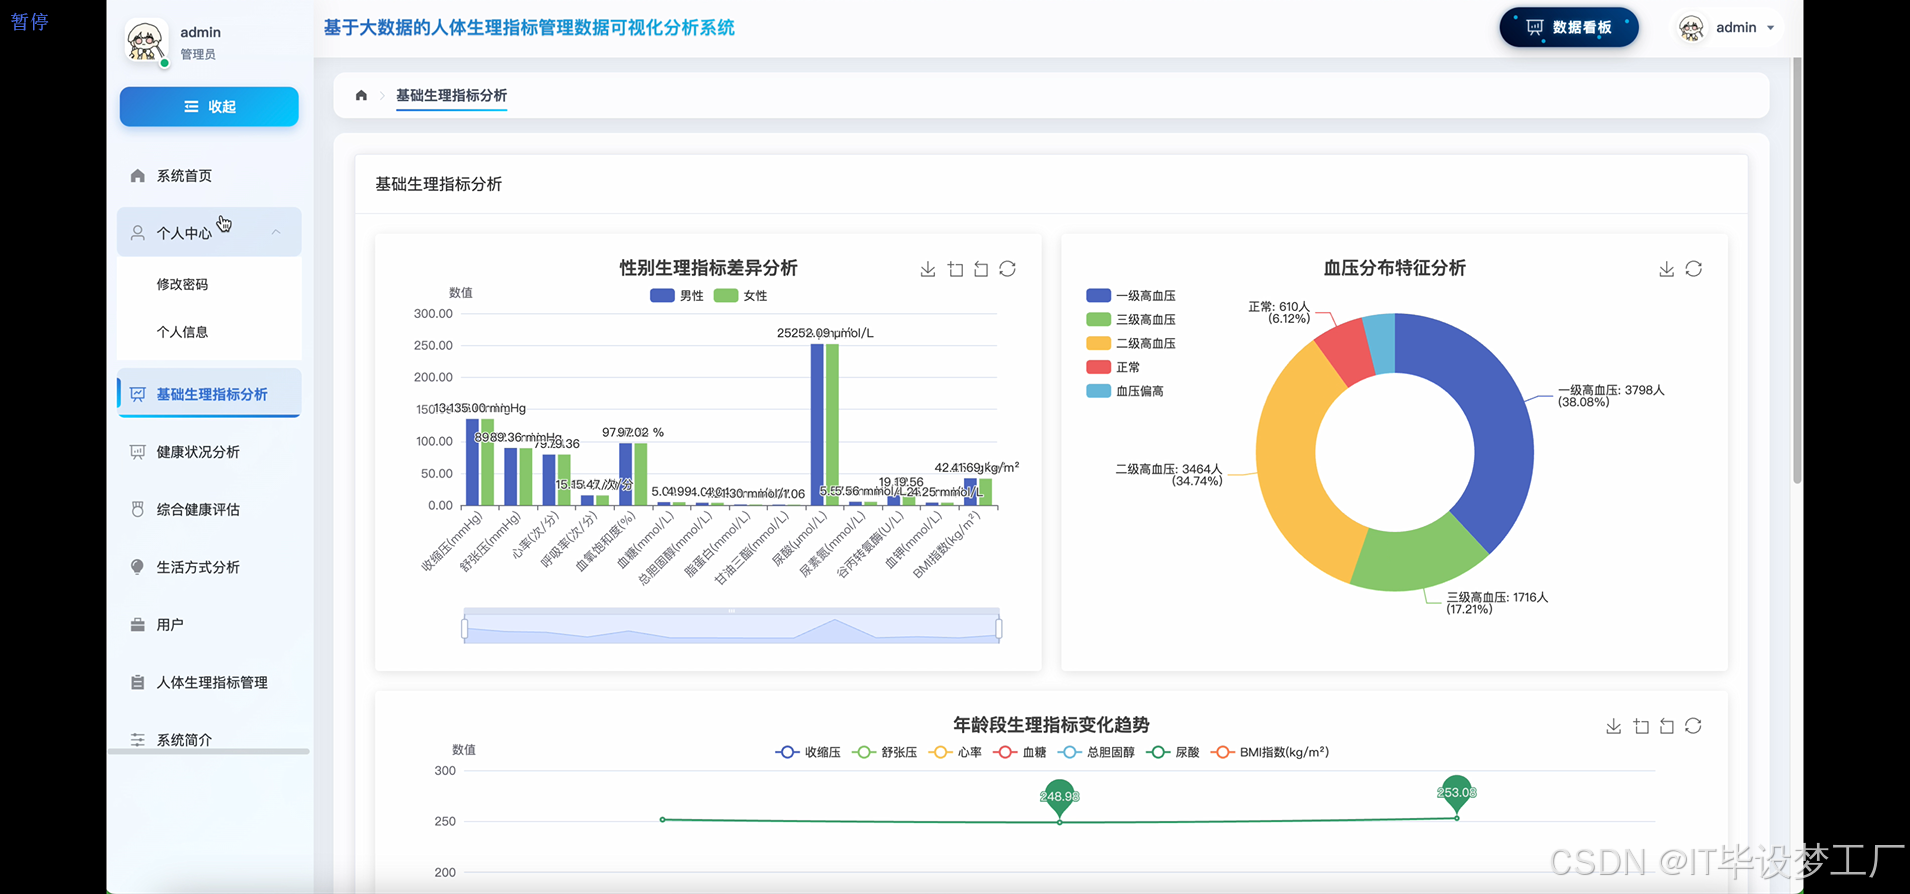The height and width of the screenshot is (894, 1910).
Task: Toggle 尿酸 line in trend legend
Action: (1173, 752)
